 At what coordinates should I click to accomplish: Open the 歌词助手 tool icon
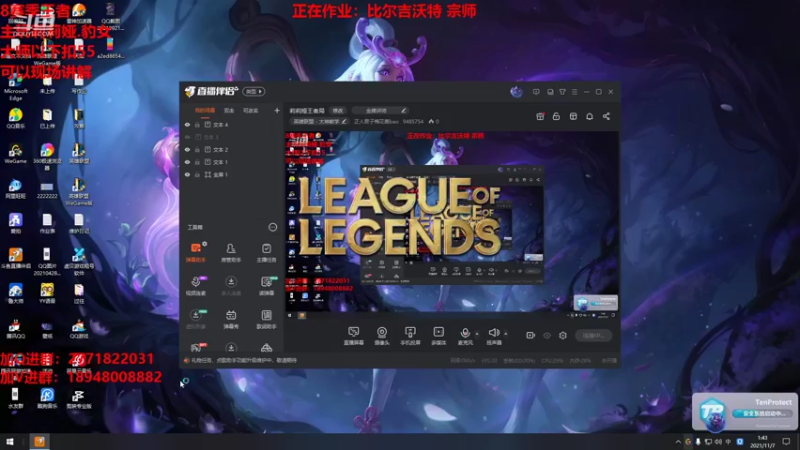tap(266, 319)
